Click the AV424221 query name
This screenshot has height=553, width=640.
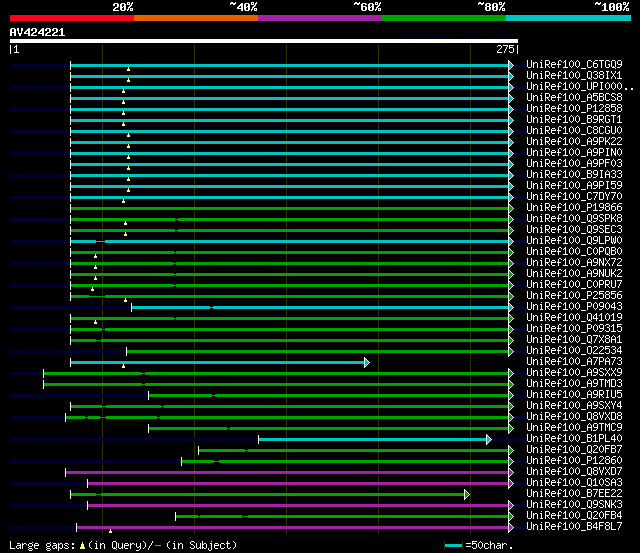37,32
